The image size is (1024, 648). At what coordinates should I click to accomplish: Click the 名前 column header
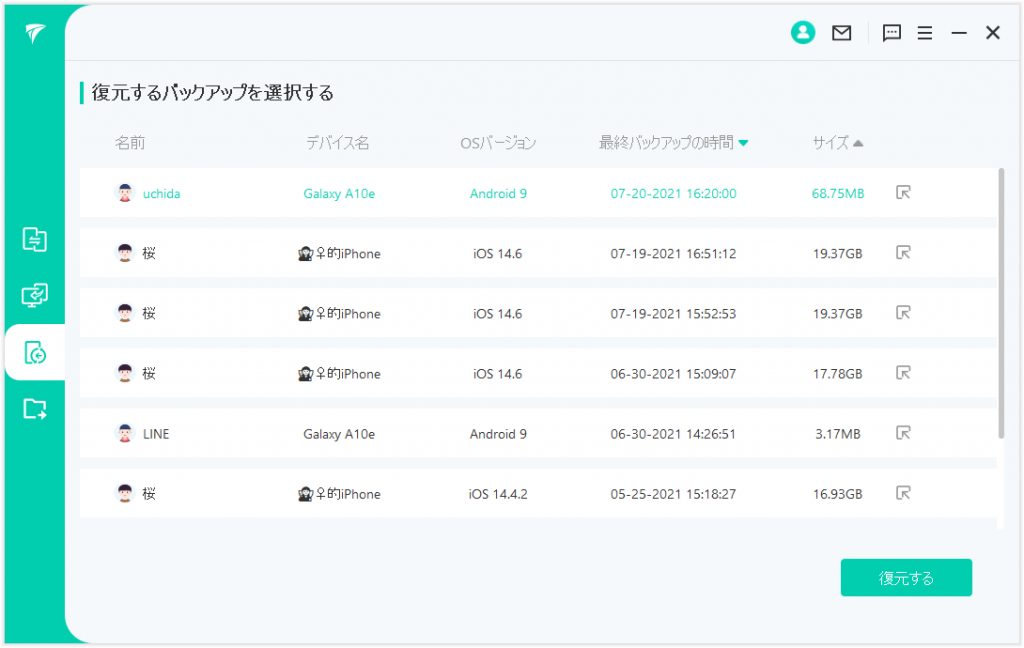130,143
